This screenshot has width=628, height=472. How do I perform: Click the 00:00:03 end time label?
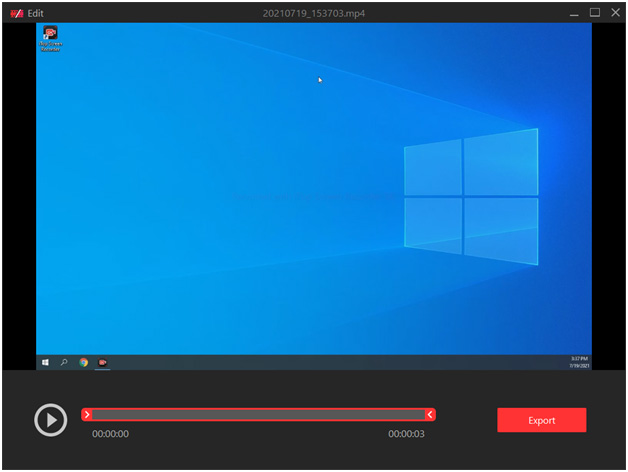406,434
